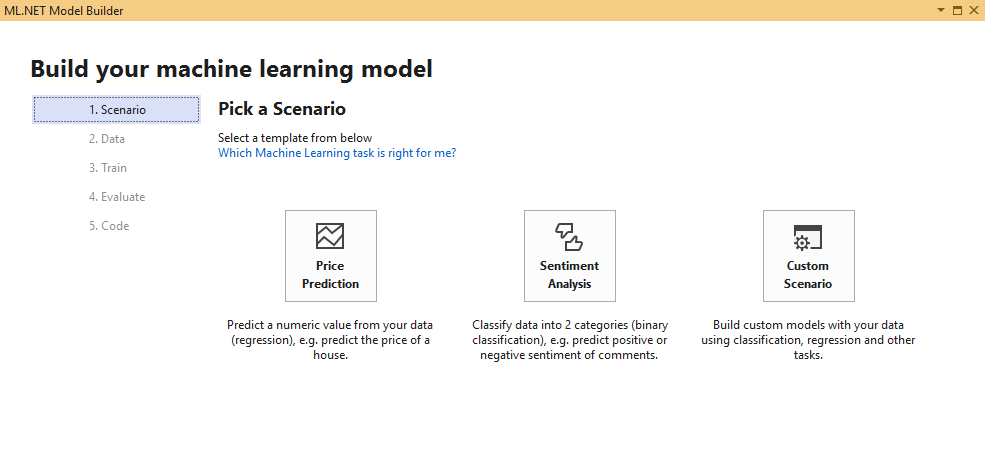Click the 'Pick a Scenario' heading
The image size is (985, 460).
pos(282,109)
